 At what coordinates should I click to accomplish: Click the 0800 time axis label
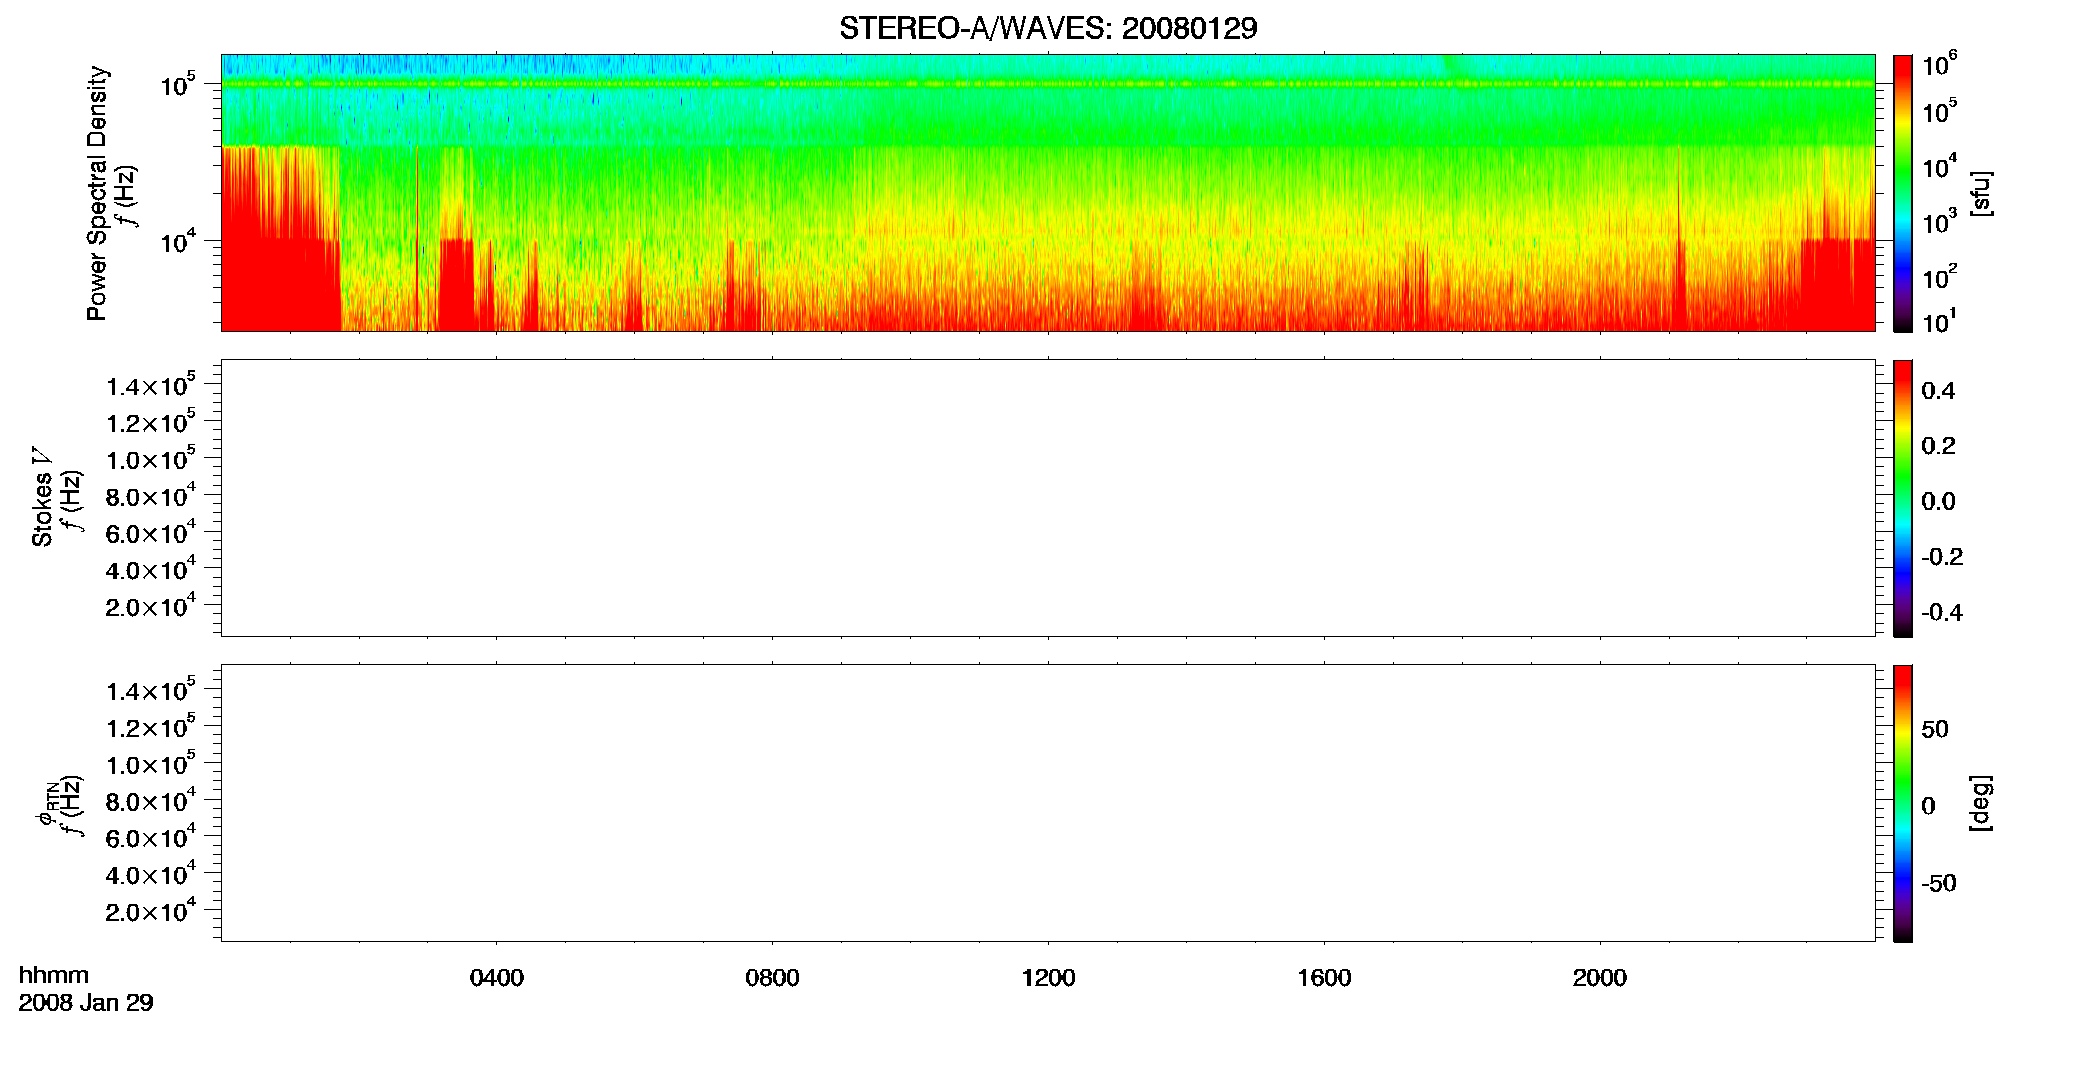point(772,978)
